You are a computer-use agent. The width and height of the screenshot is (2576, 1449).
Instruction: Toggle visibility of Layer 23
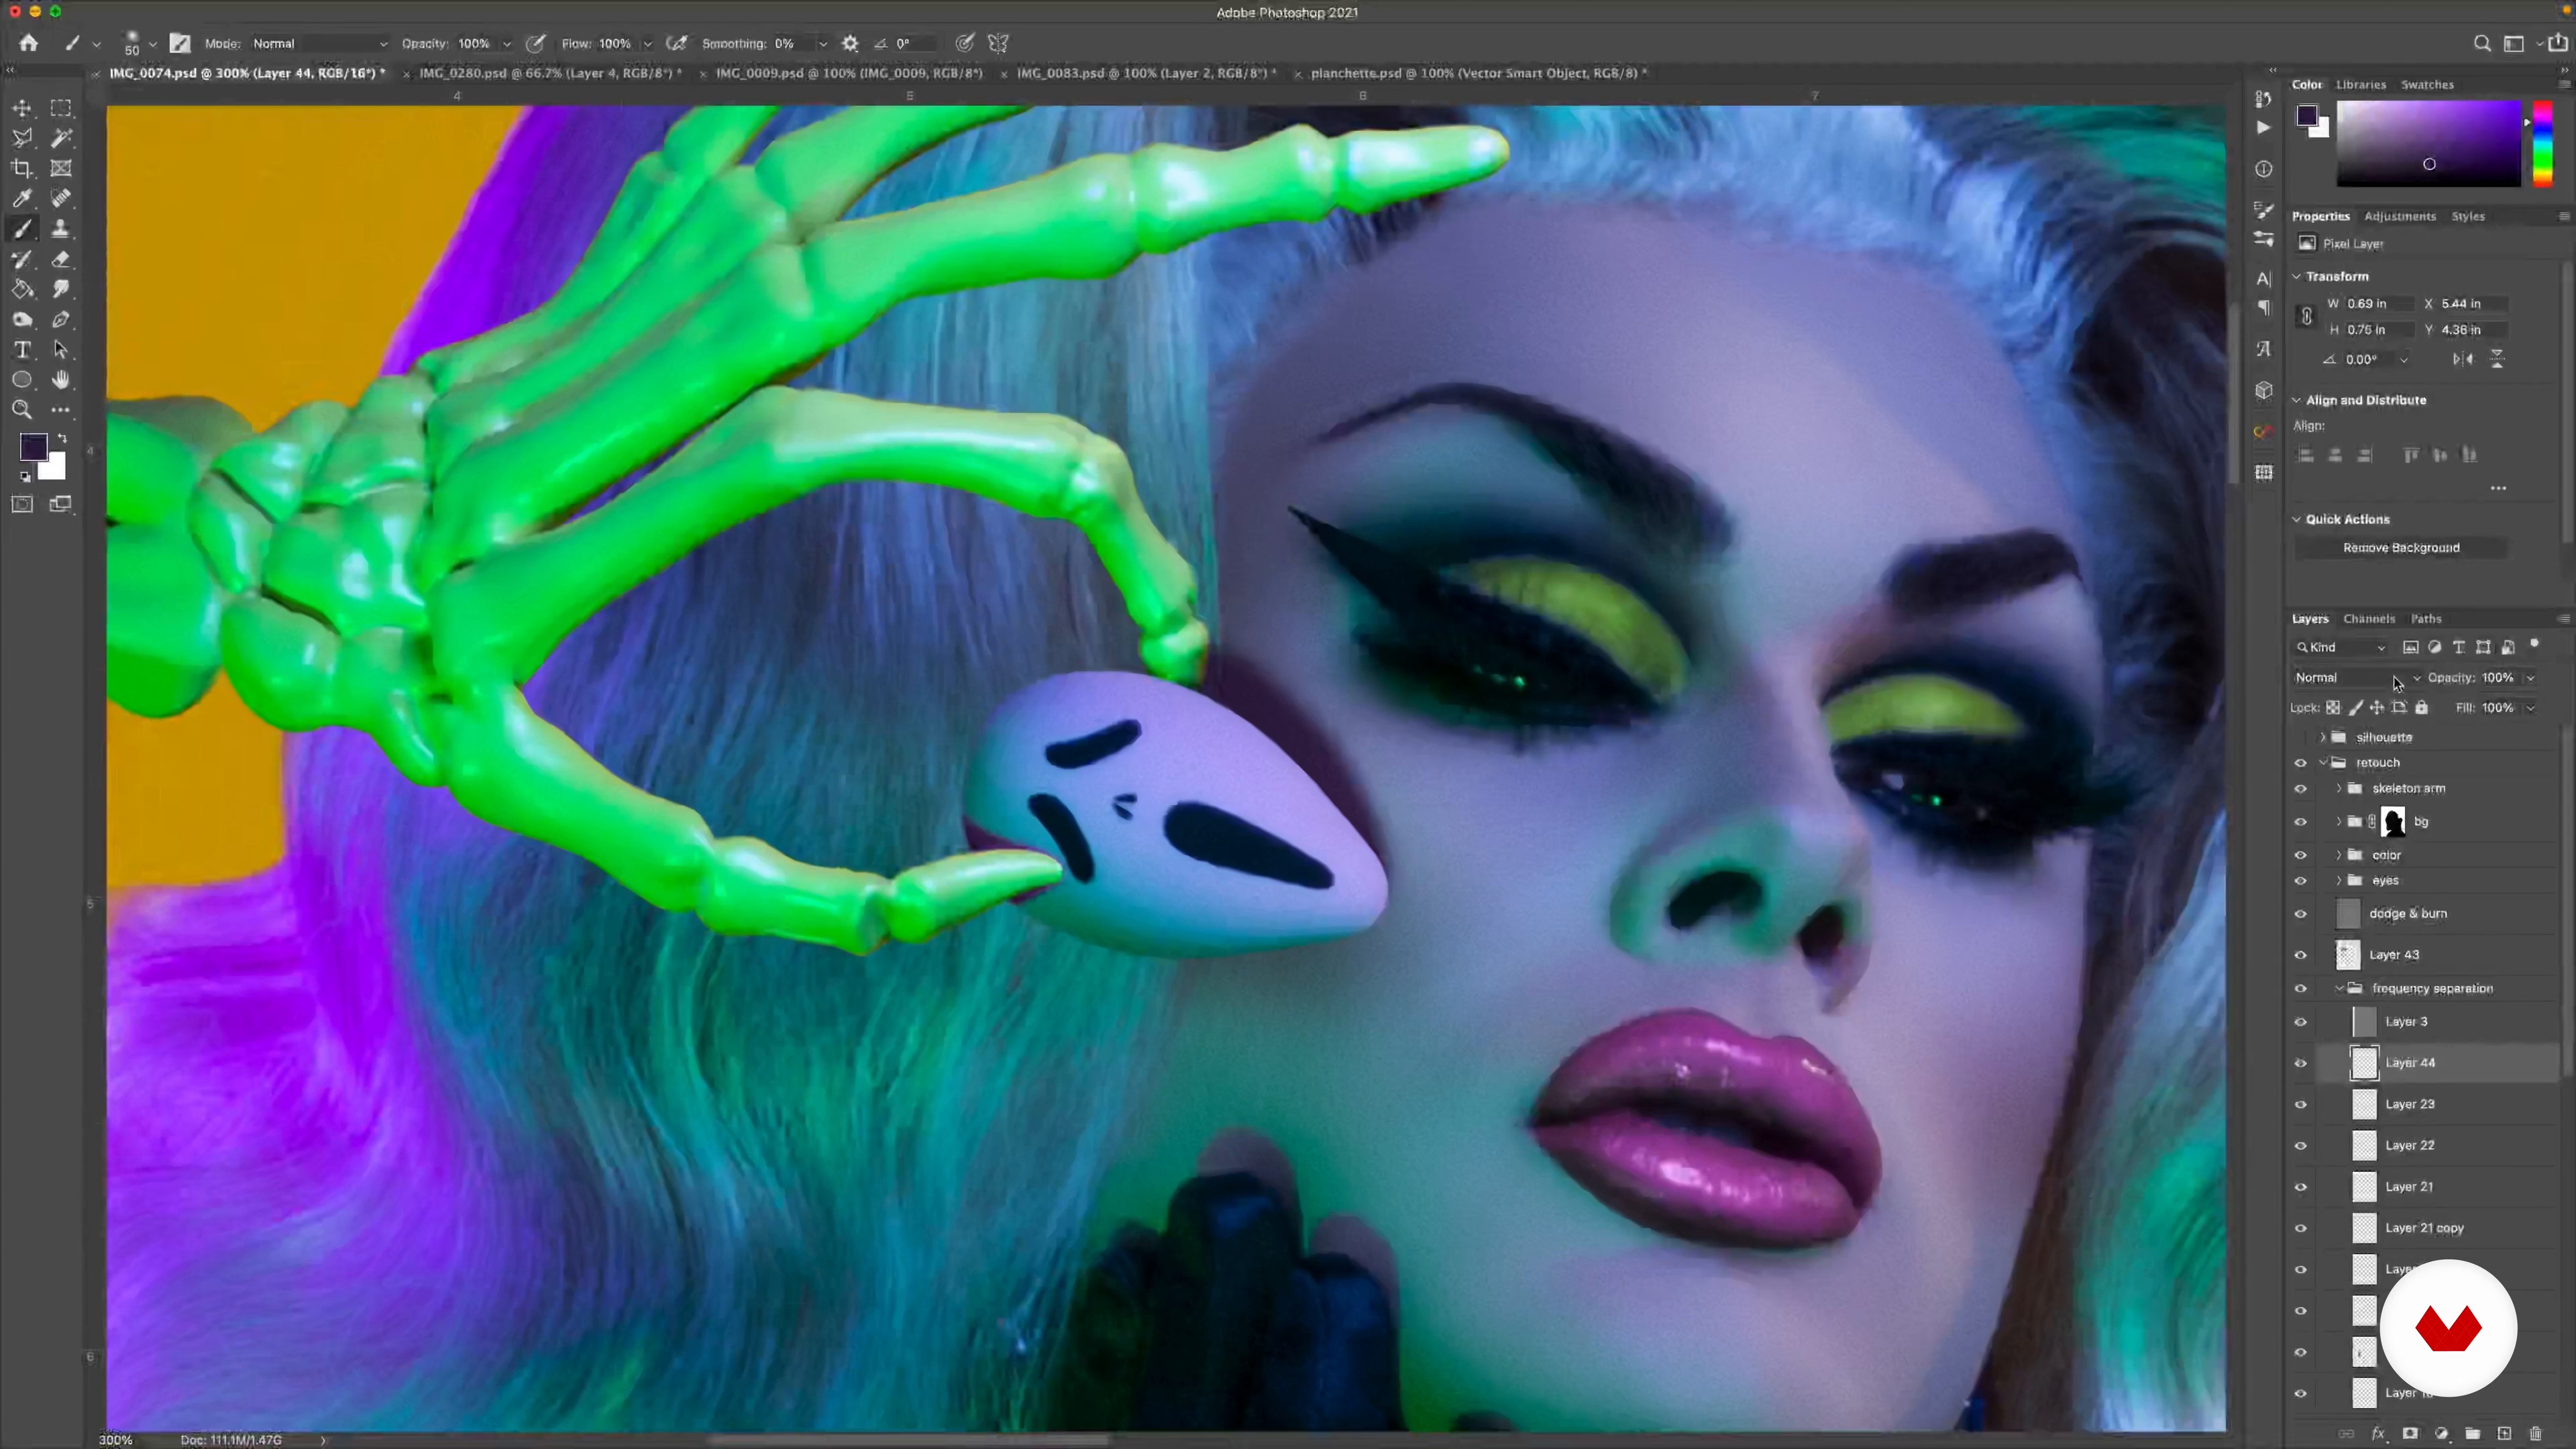2300,1105
